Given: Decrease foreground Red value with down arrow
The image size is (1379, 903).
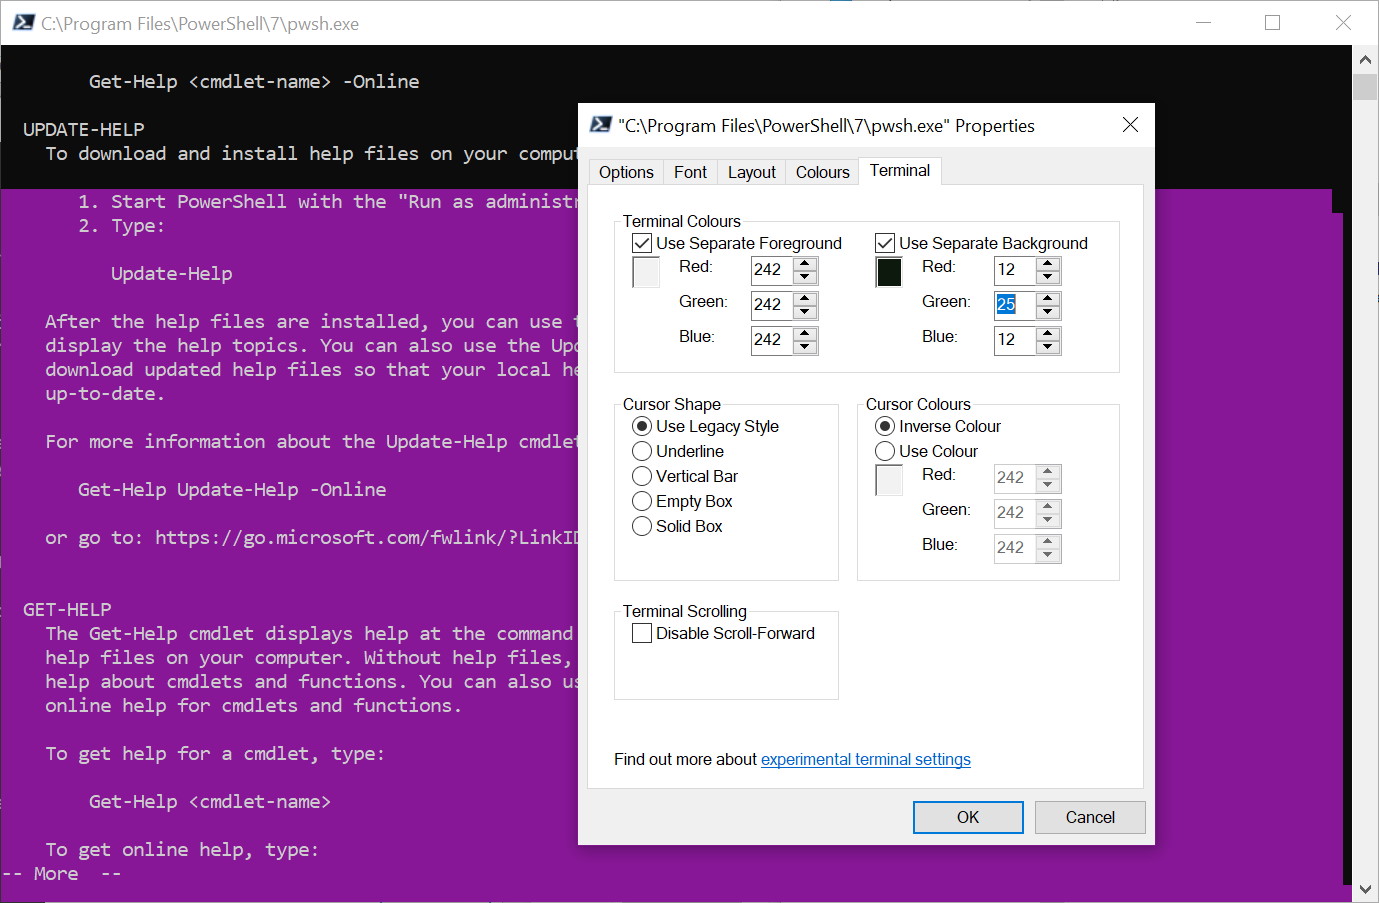Looking at the screenshot, I should [x=805, y=277].
